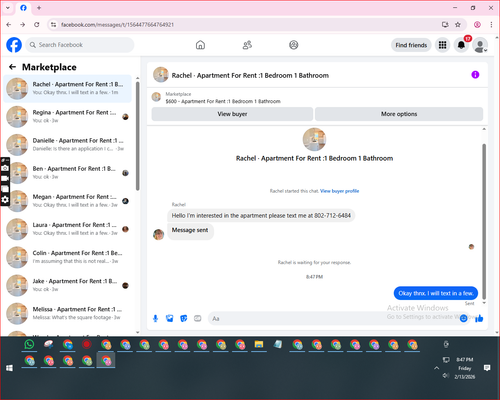Viewport: 500px width, 400px height.
Task: Open the Chrome three-dot menu
Action: pos(491,25)
